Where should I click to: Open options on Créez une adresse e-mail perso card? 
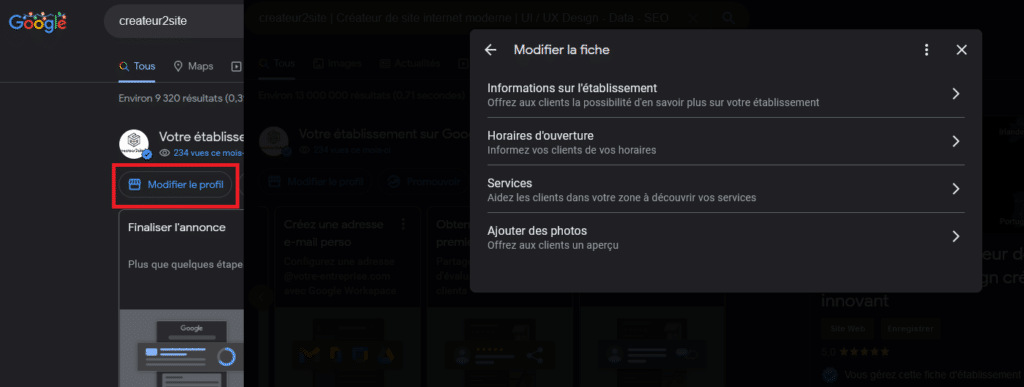(403, 224)
